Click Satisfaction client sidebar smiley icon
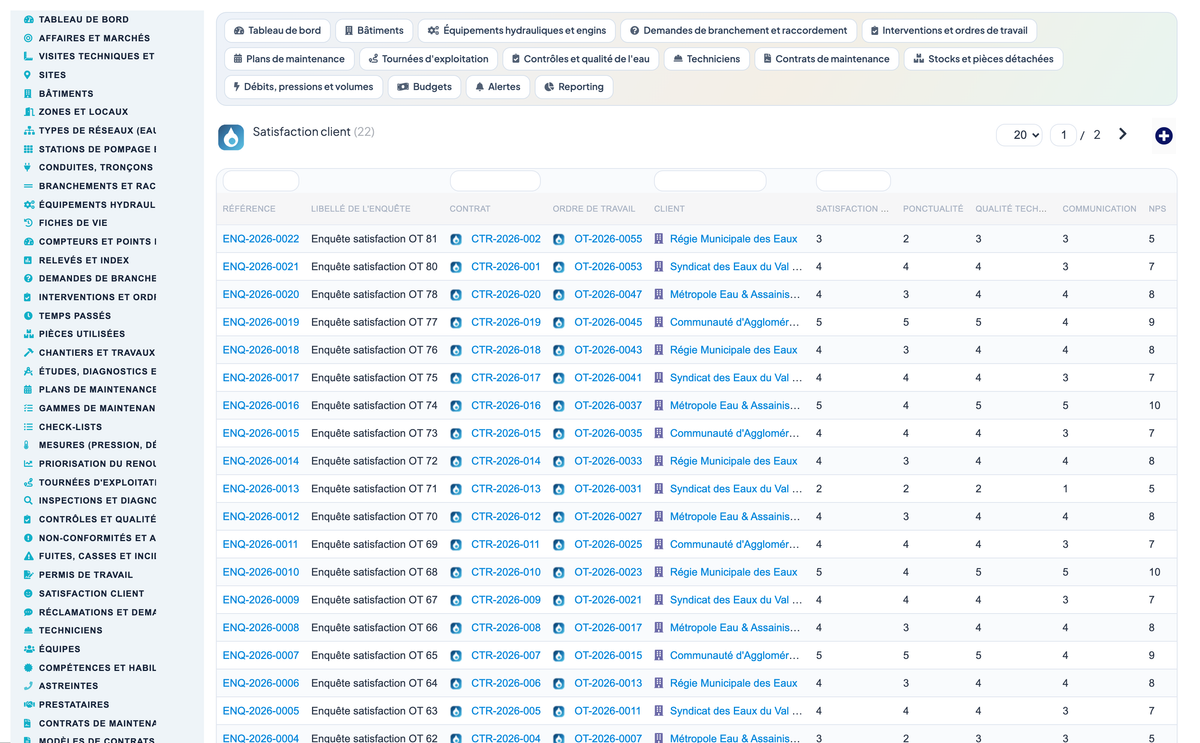The image size is (1200, 743). pyautogui.click(x=28, y=594)
